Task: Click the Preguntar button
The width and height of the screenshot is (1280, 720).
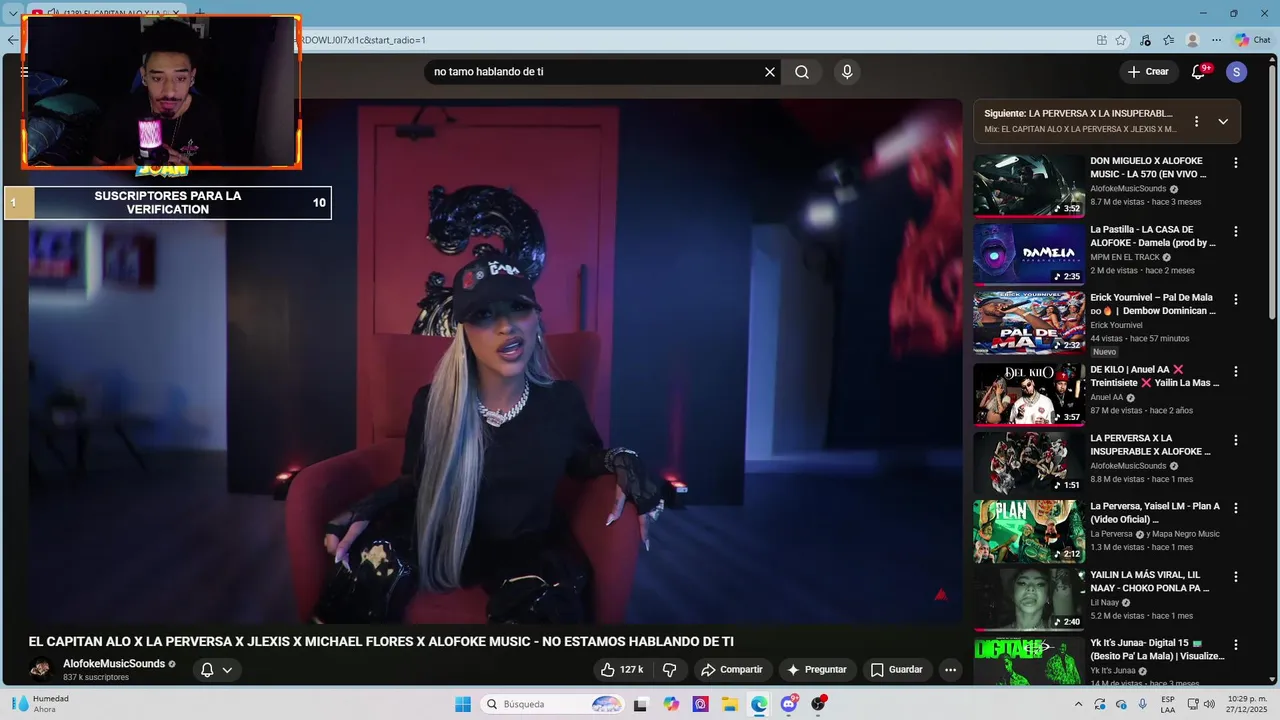Action: click(817, 670)
